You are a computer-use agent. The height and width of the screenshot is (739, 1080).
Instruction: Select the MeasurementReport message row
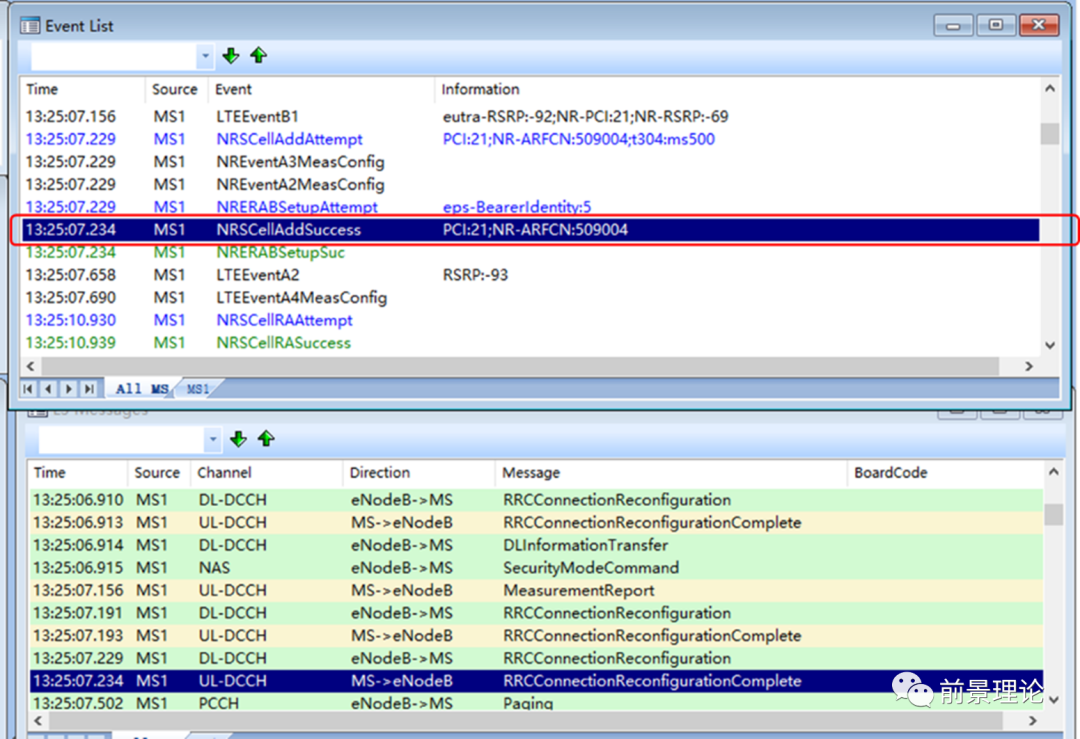tap(537, 591)
